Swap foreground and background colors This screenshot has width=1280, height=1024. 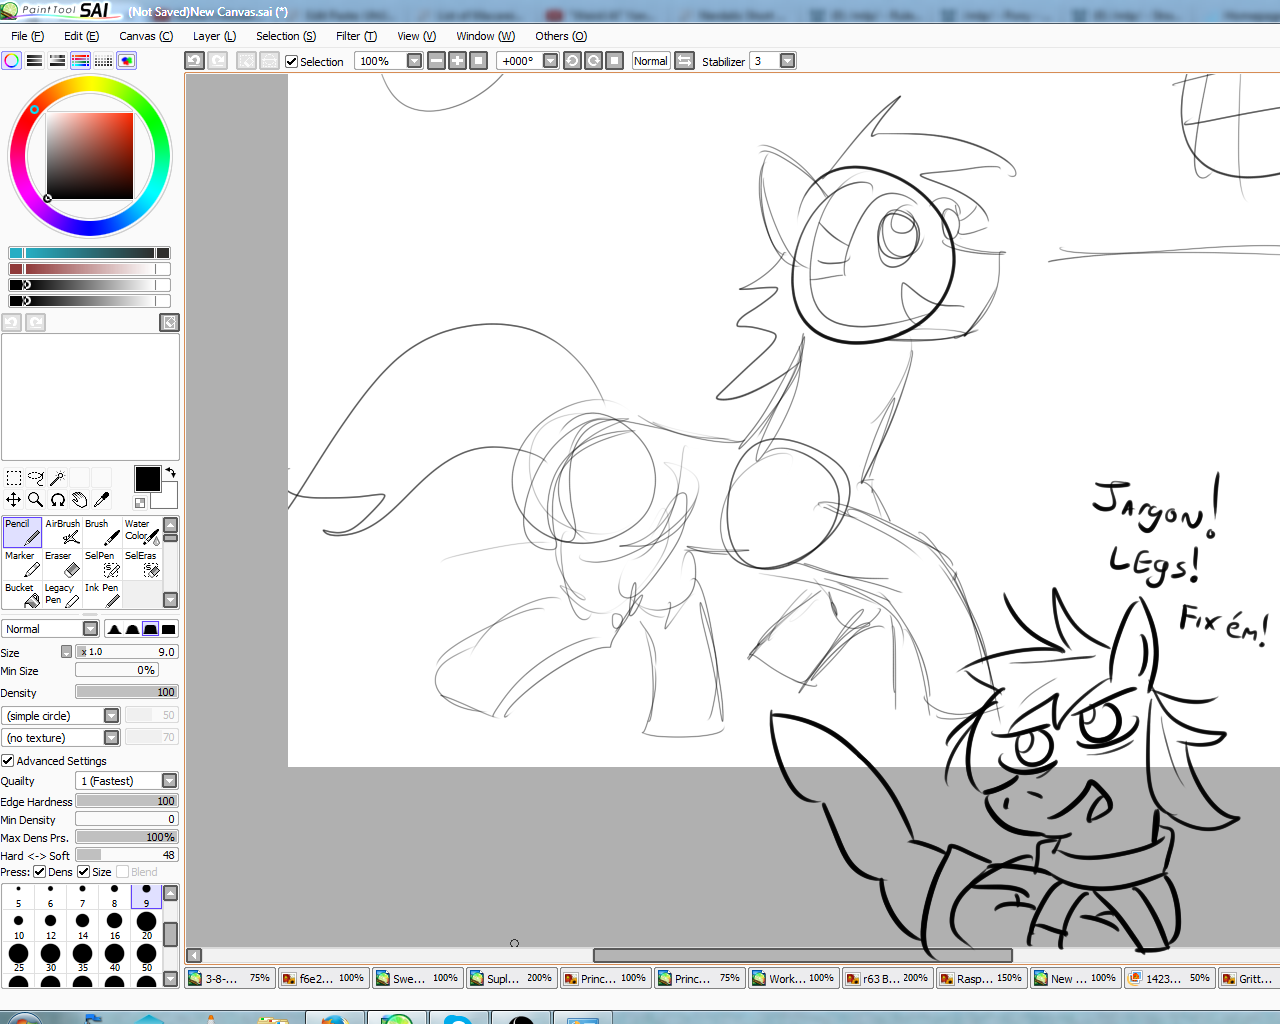(x=170, y=472)
